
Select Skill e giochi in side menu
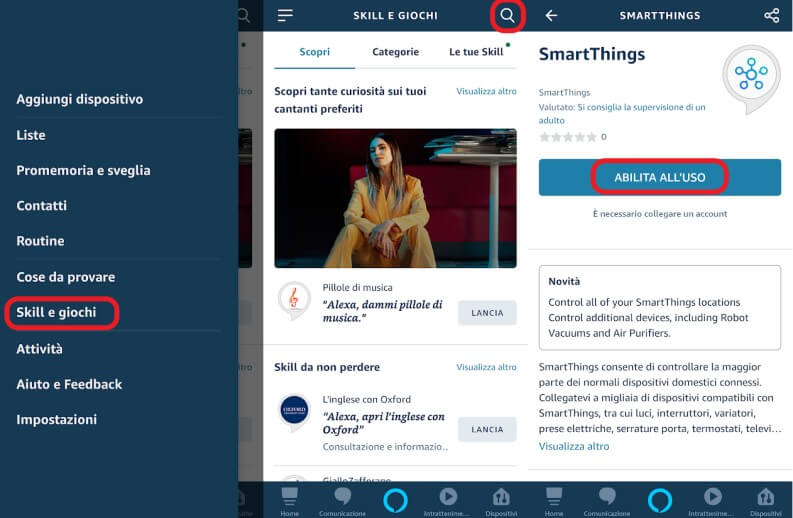[x=56, y=313]
